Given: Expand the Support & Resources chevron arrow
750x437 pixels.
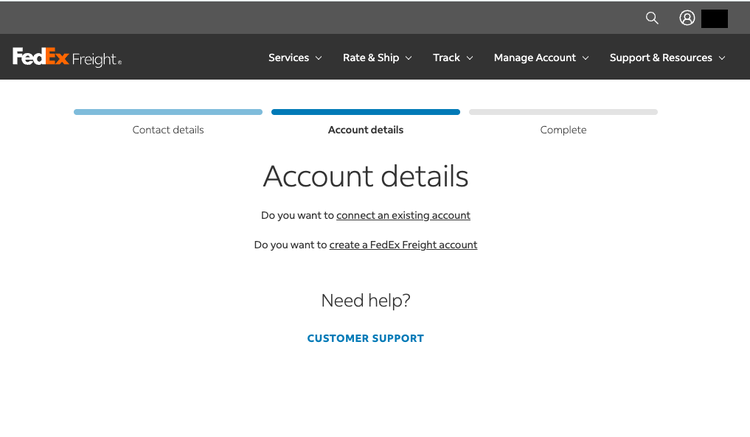Looking at the screenshot, I should point(722,58).
